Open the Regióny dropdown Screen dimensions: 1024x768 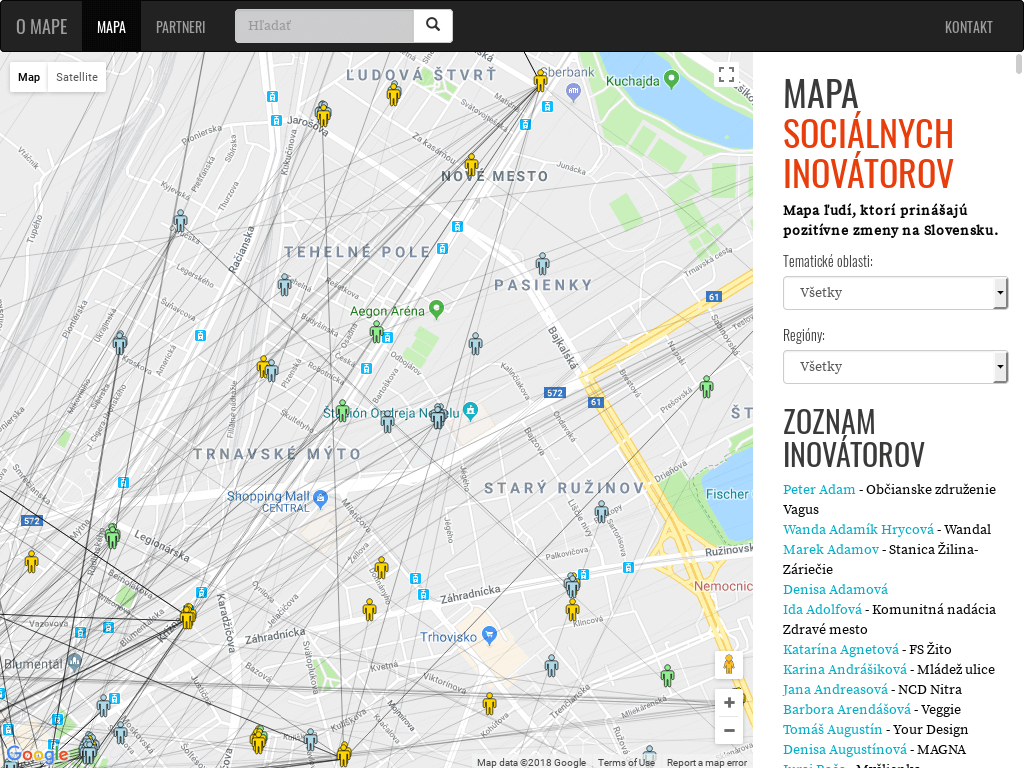click(x=895, y=366)
